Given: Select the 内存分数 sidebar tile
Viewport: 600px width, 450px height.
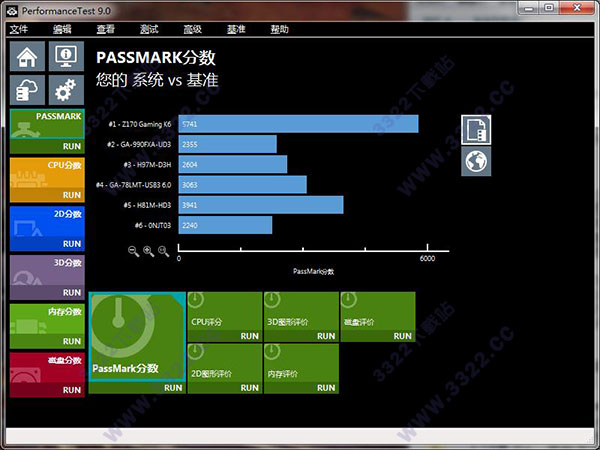Looking at the screenshot, I should [47, 319].
